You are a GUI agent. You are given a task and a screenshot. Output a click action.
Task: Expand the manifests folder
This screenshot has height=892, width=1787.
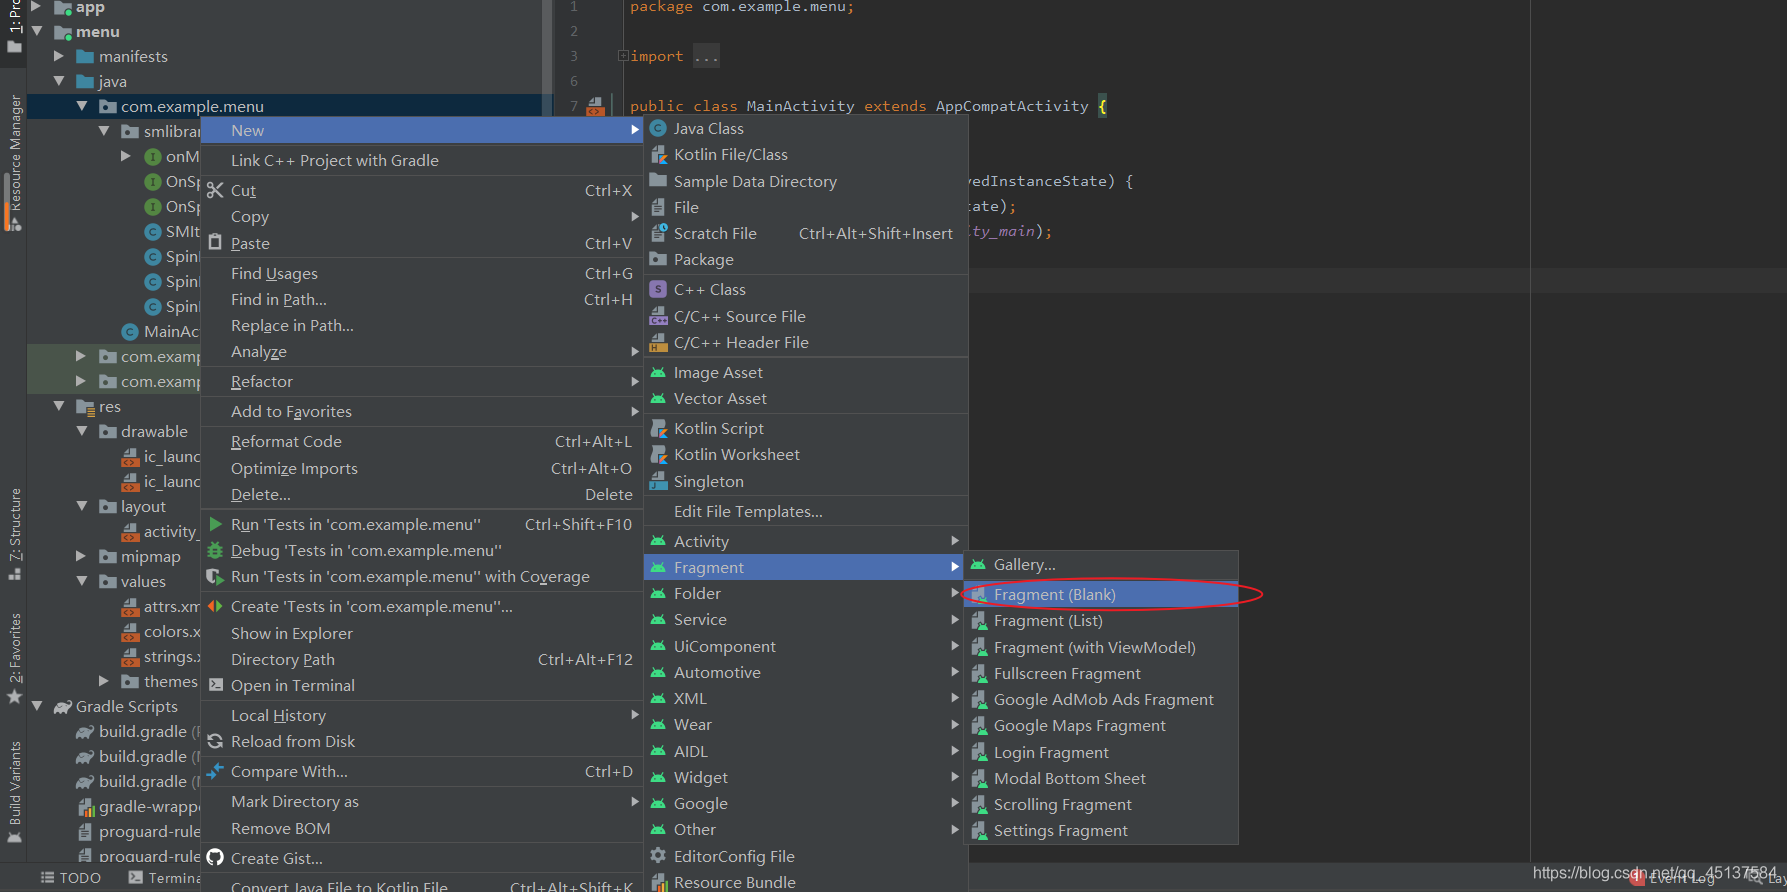(x=59, y=56)
